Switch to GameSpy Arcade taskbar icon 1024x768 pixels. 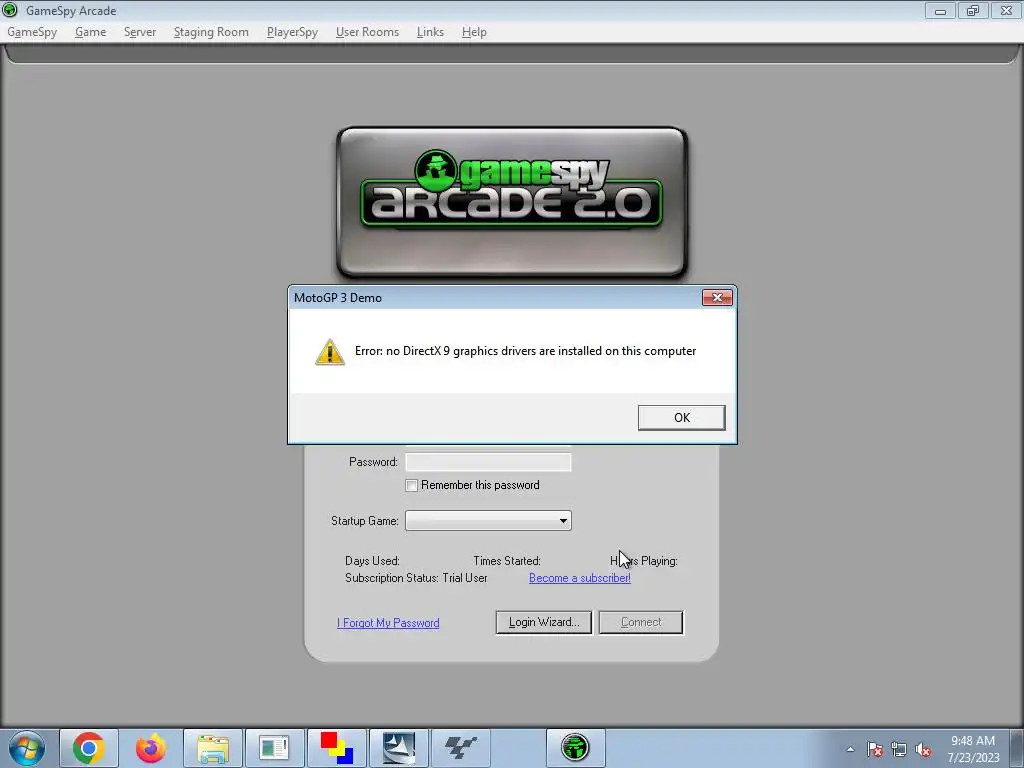click(575, 748)
